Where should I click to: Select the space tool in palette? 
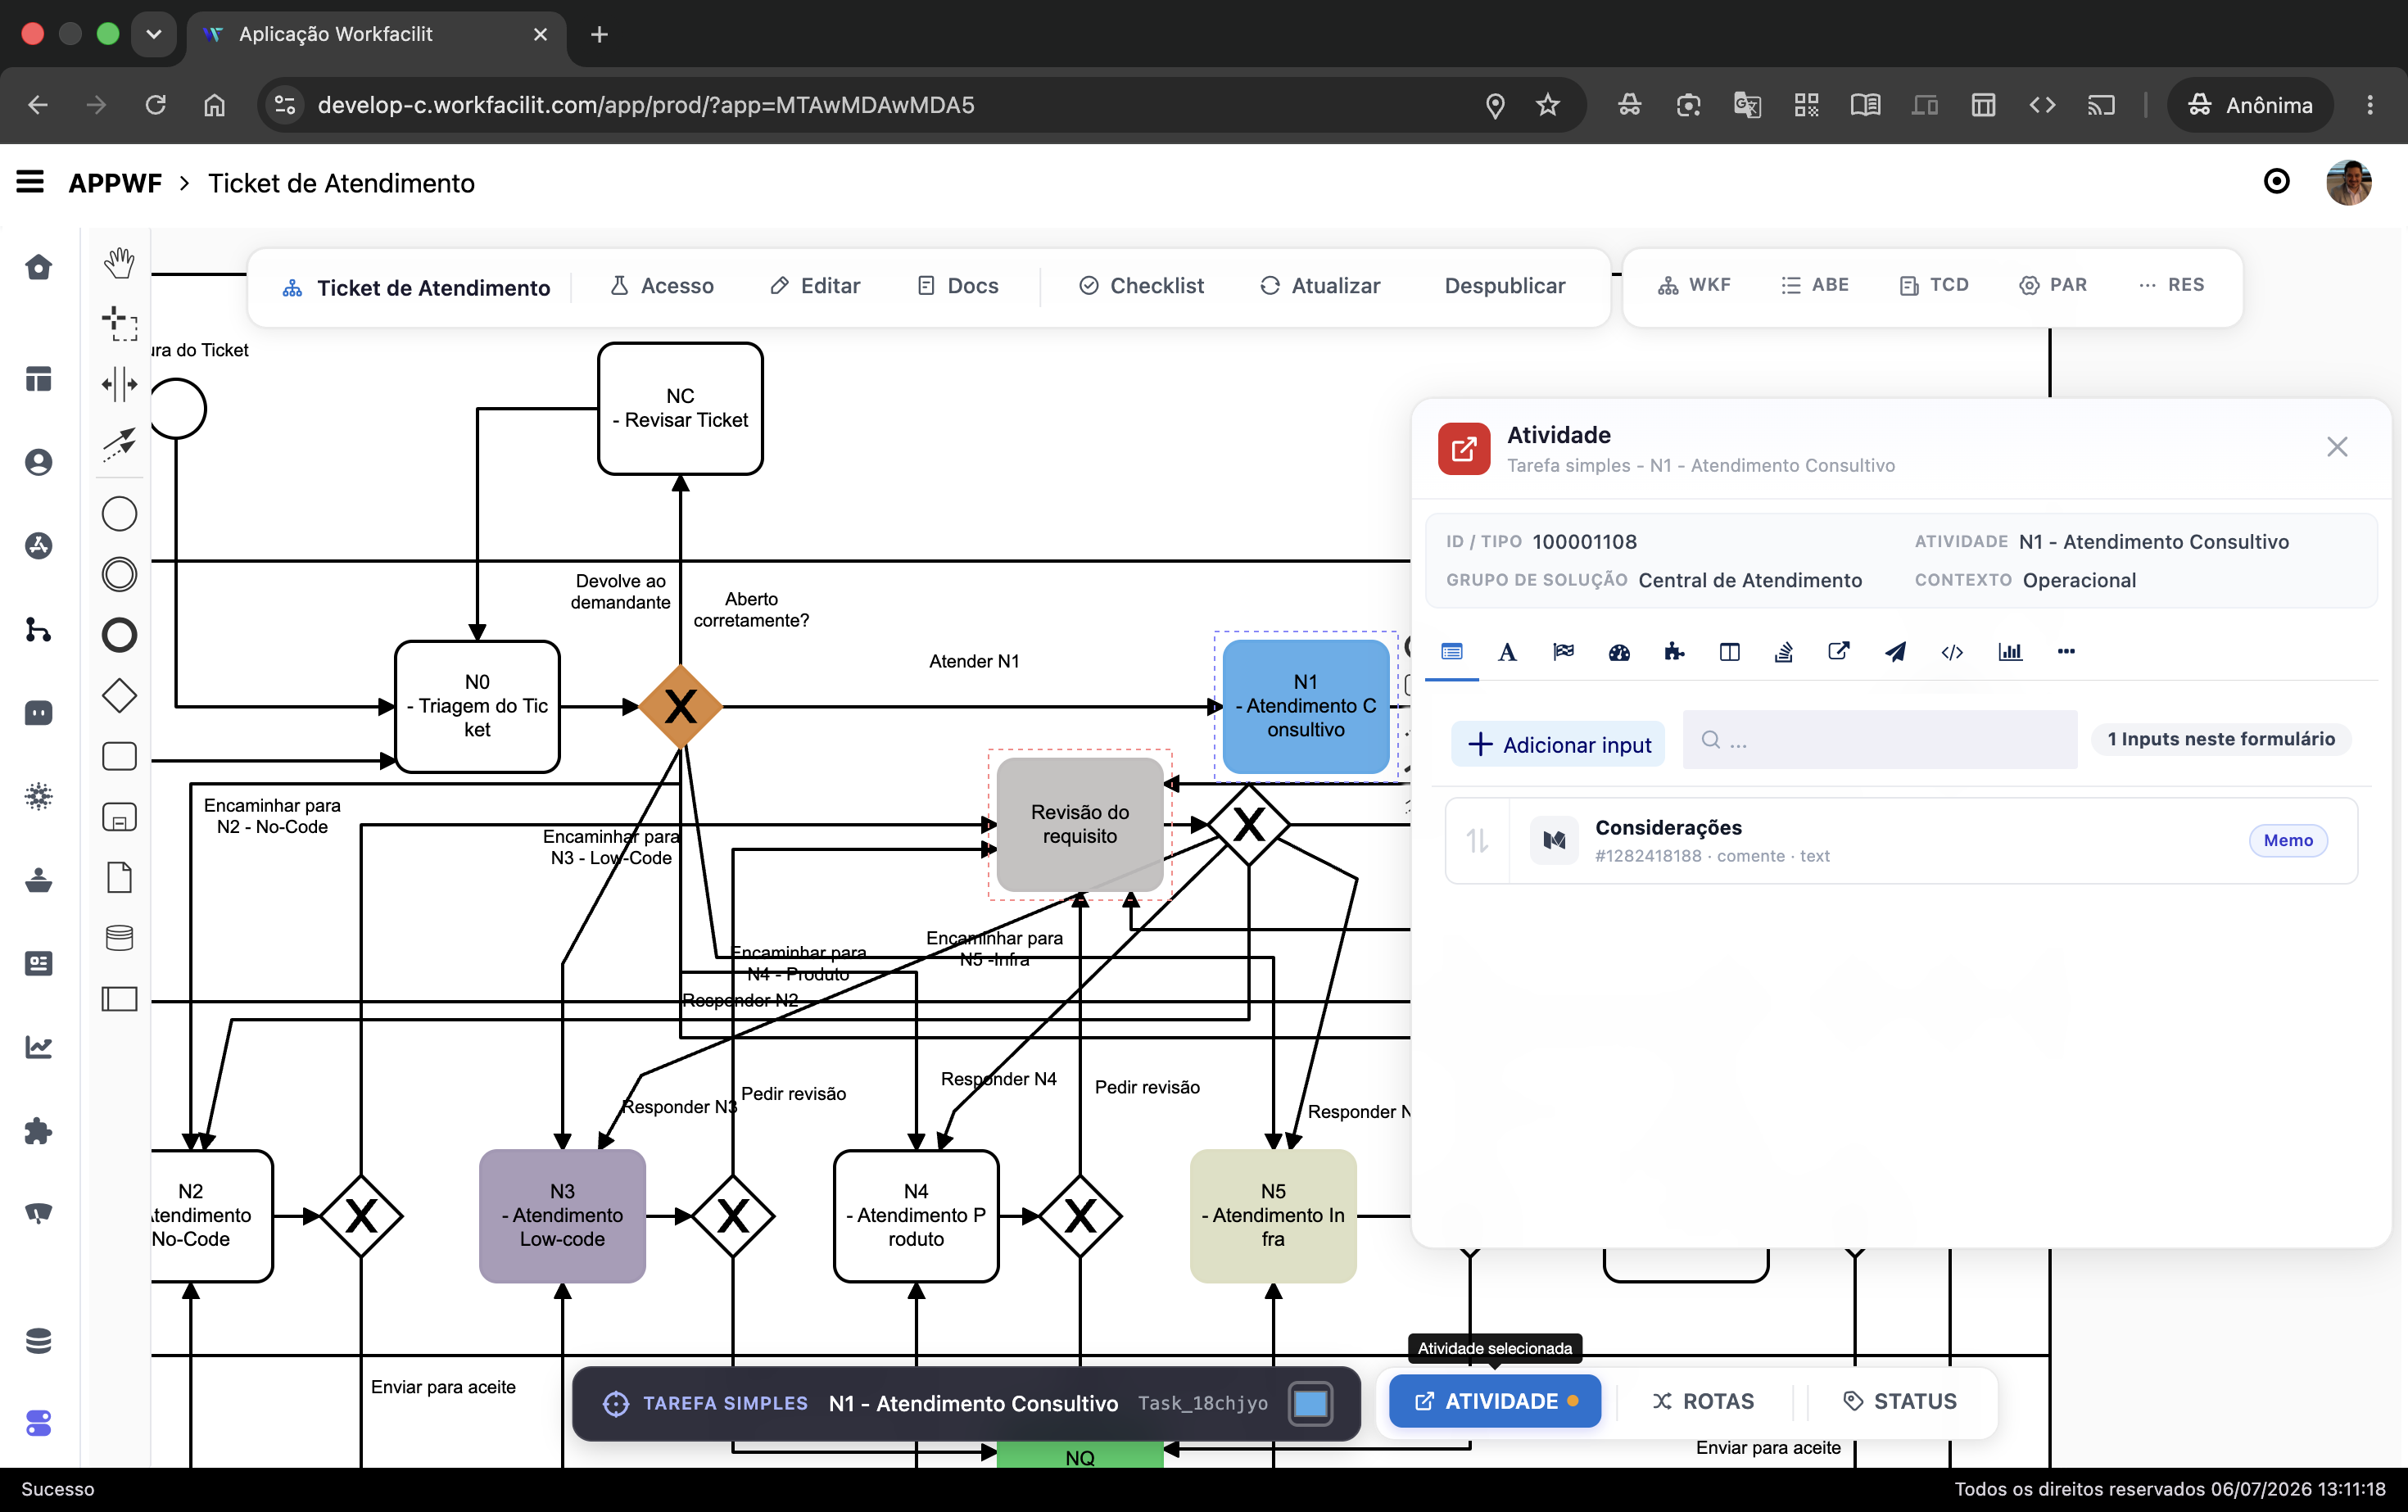tap(119, 383)
